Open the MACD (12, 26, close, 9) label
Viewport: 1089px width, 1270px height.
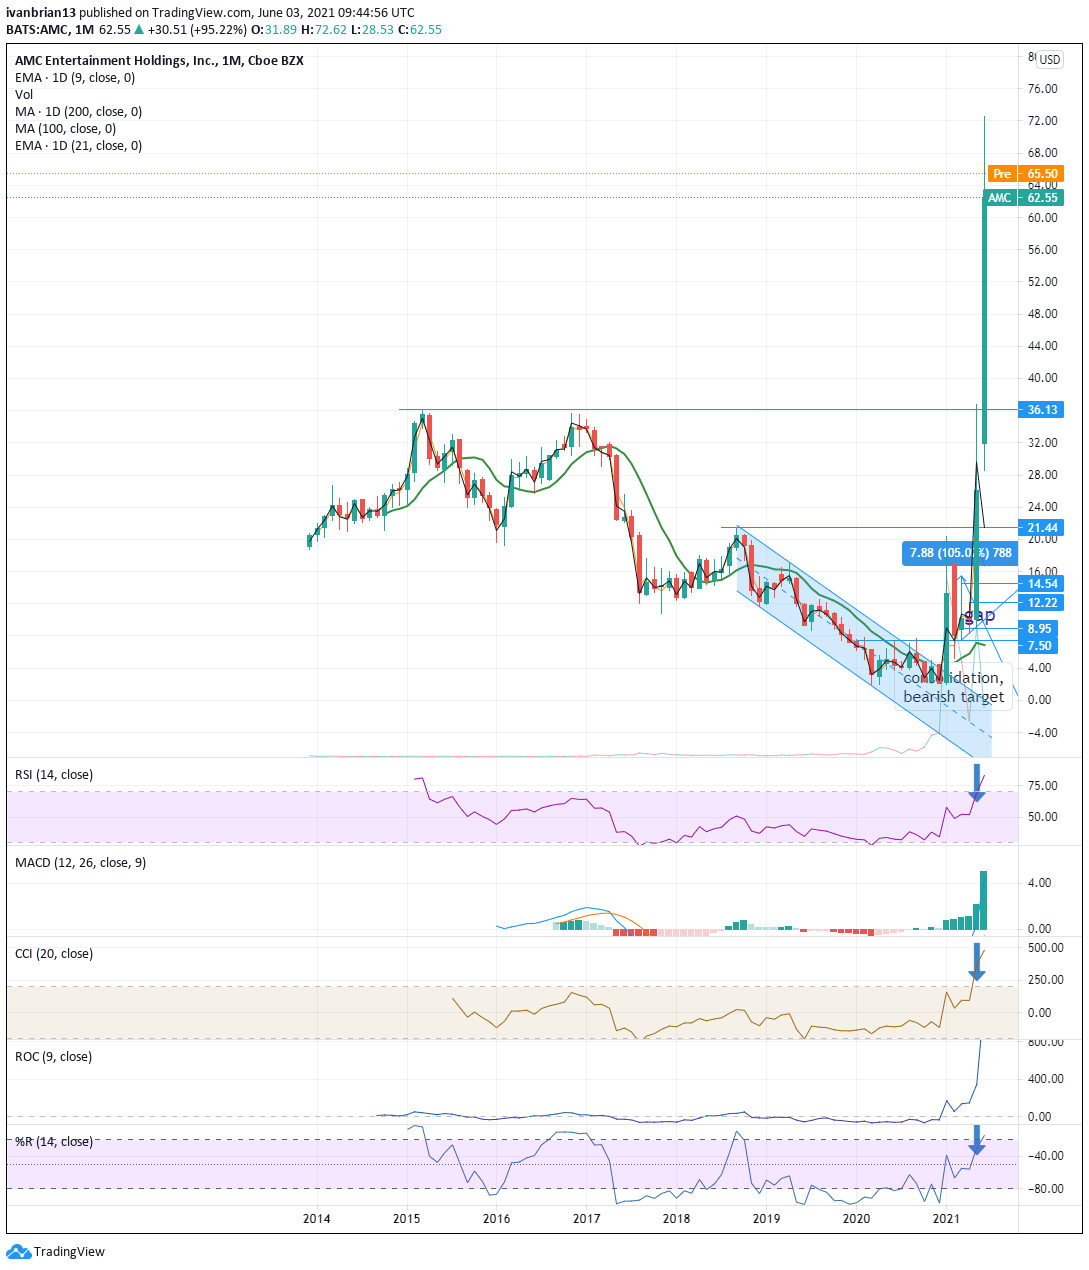(80, 863)
